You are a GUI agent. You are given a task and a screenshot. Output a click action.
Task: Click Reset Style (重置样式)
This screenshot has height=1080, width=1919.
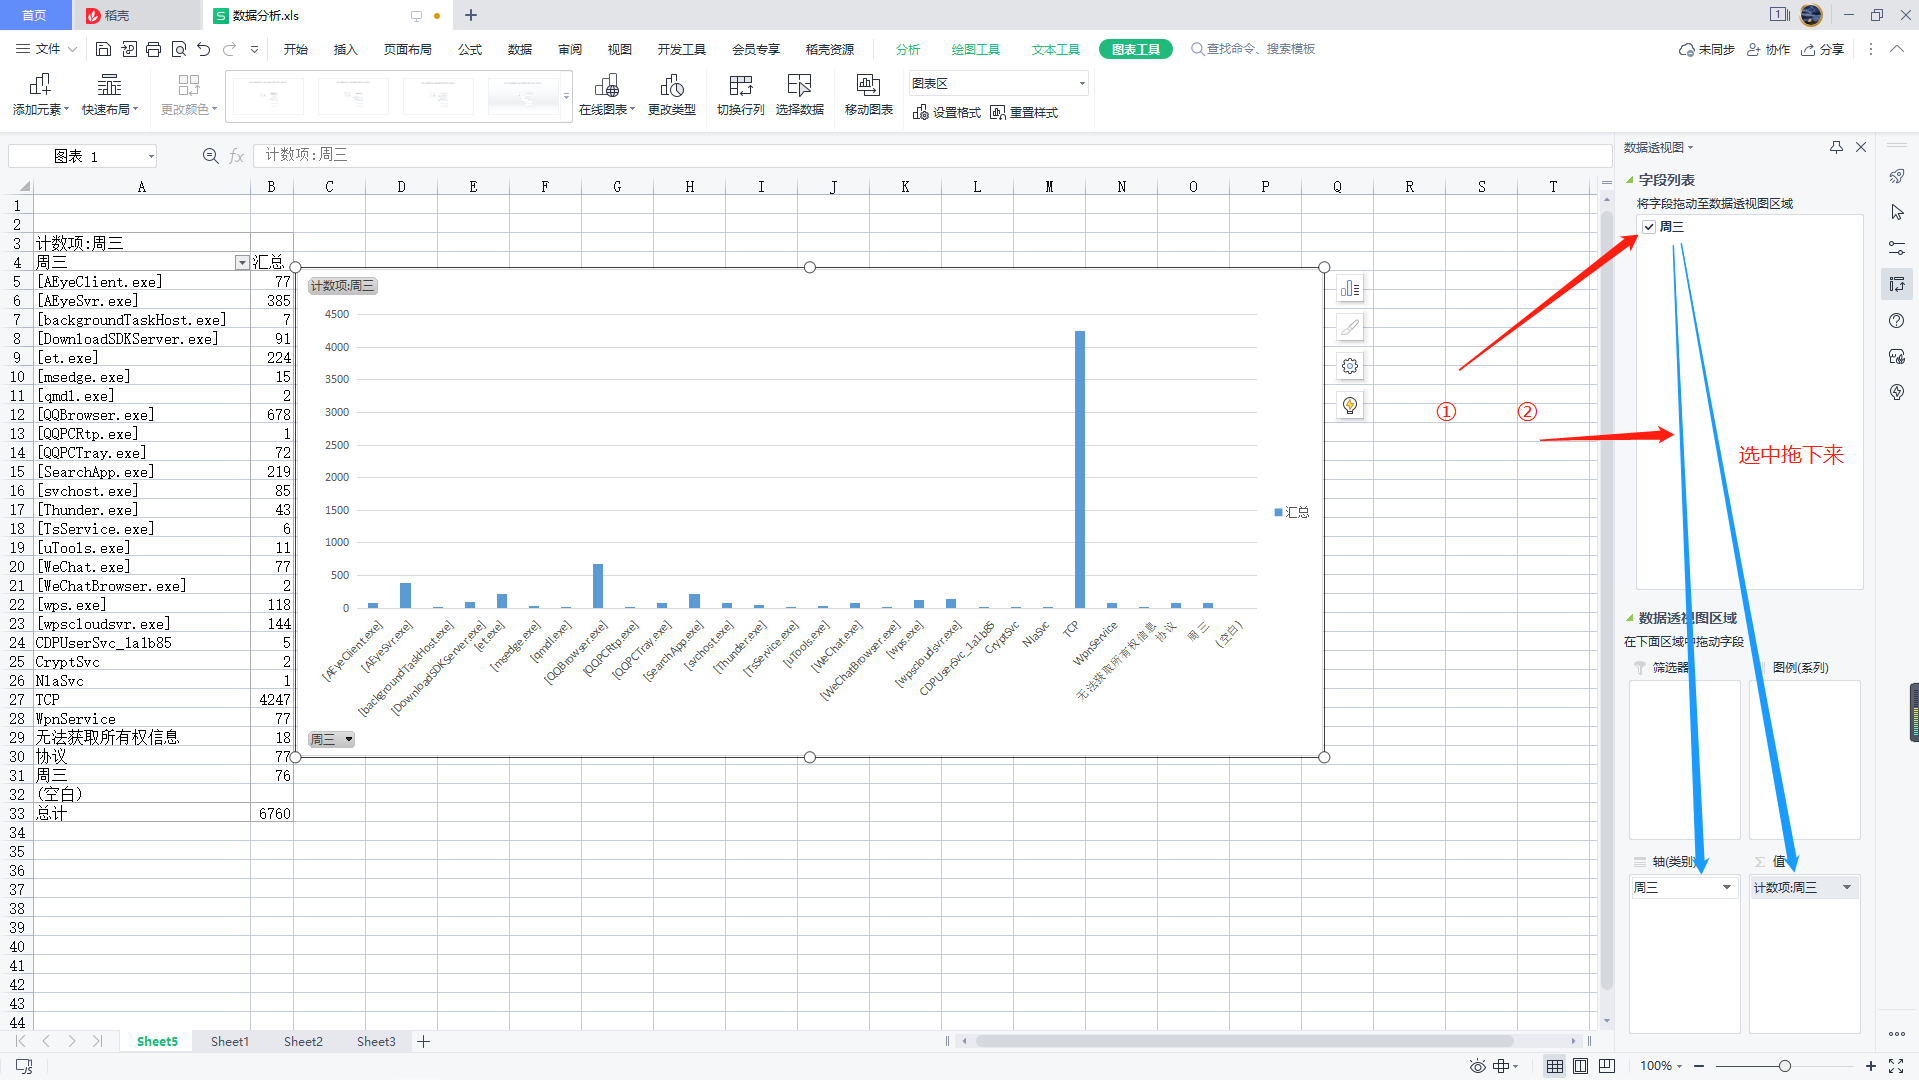(x=1024, y=113)
